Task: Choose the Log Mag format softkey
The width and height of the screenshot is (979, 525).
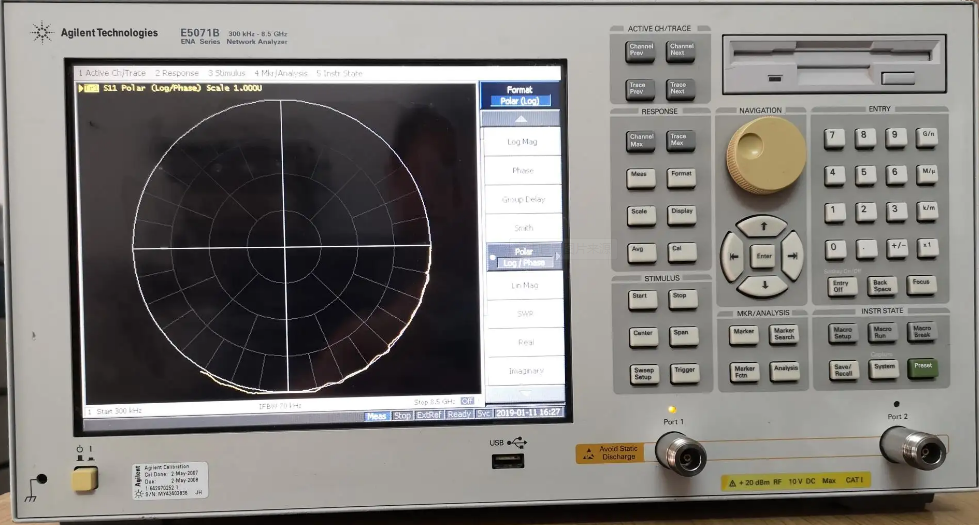Action: click(x=522, y=142)
